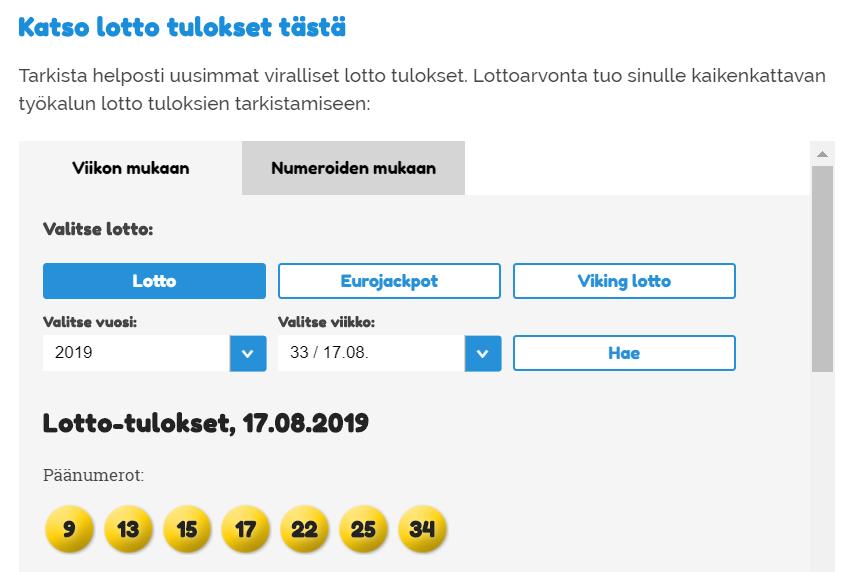The width and height of the screenshot is (859, 572).
Task: Click the yellow lotto ball number 17
Action: pyautogui.click(x=246, y=529)
